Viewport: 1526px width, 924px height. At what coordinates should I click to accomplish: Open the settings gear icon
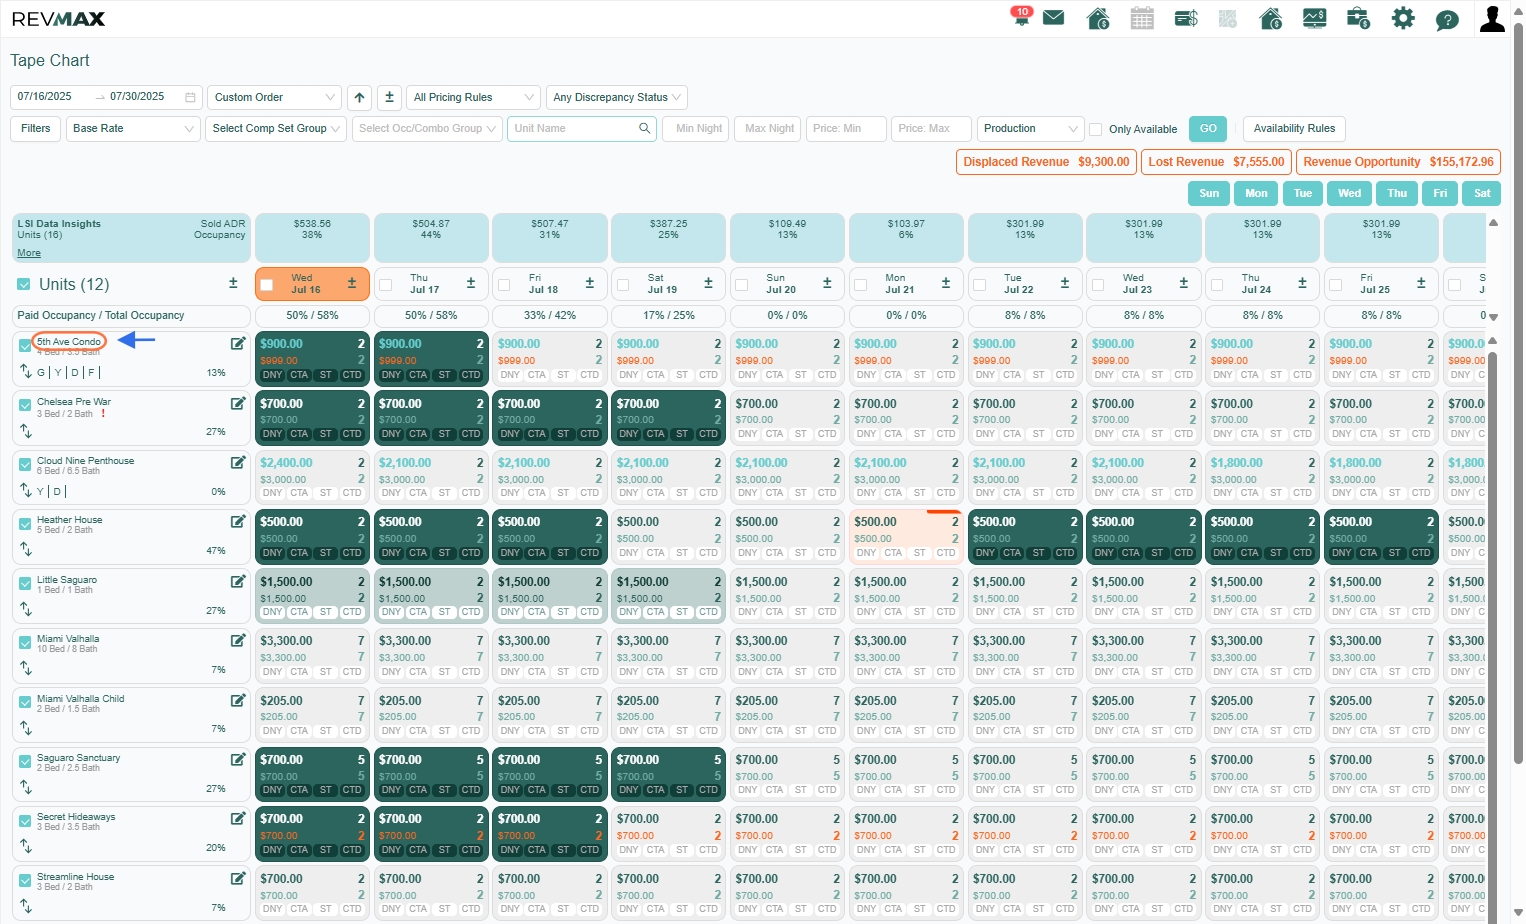(x=1403, y=18)
